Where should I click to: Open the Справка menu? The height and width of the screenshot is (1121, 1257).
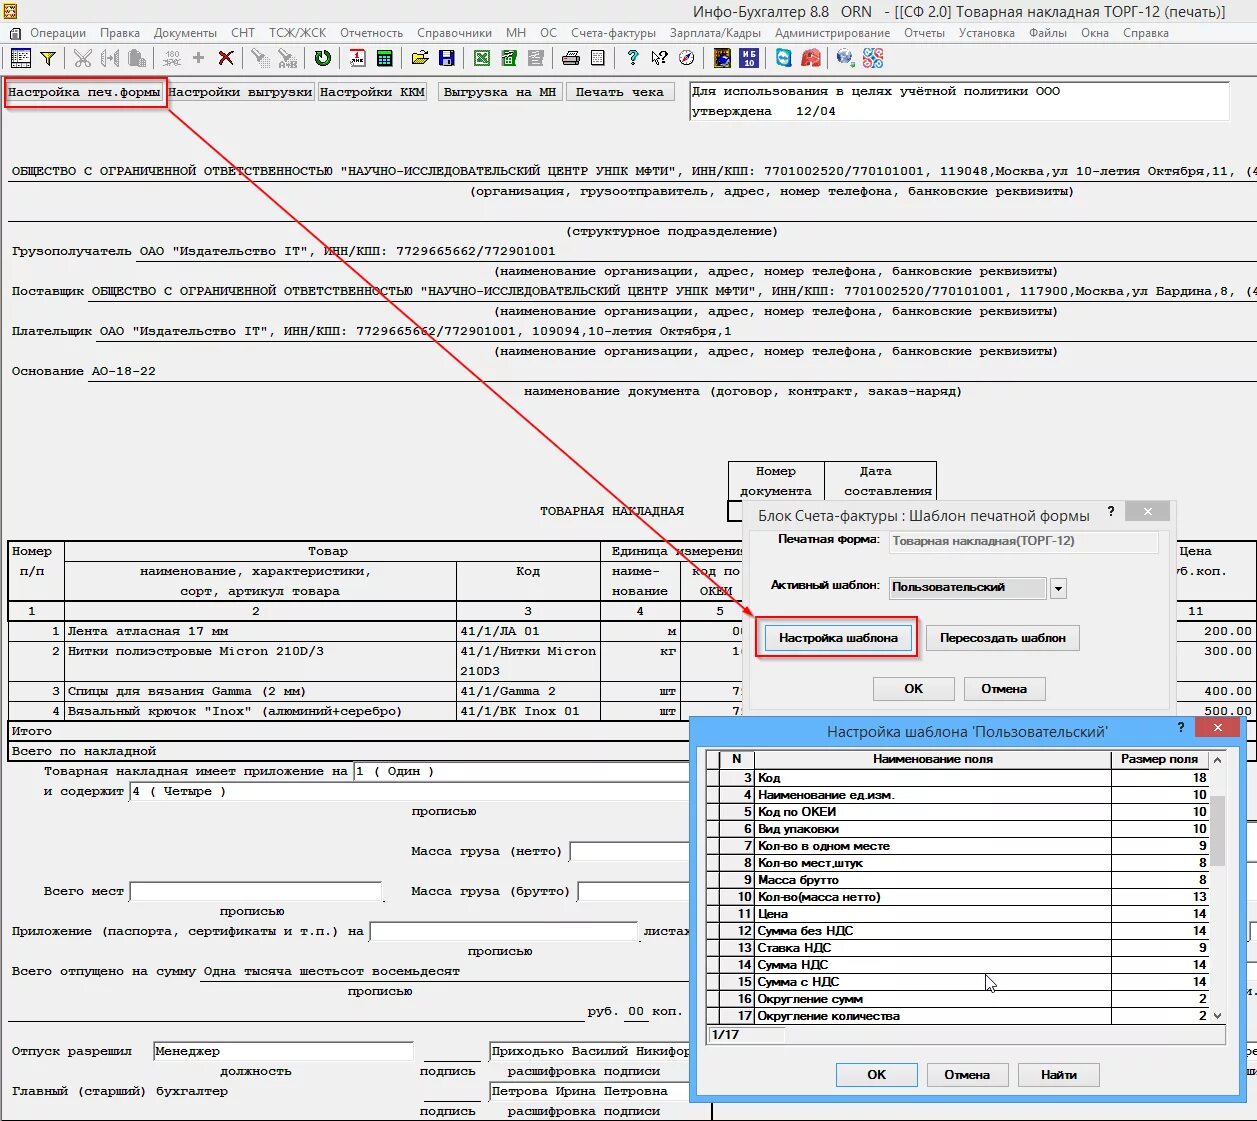coord(1146,33)
